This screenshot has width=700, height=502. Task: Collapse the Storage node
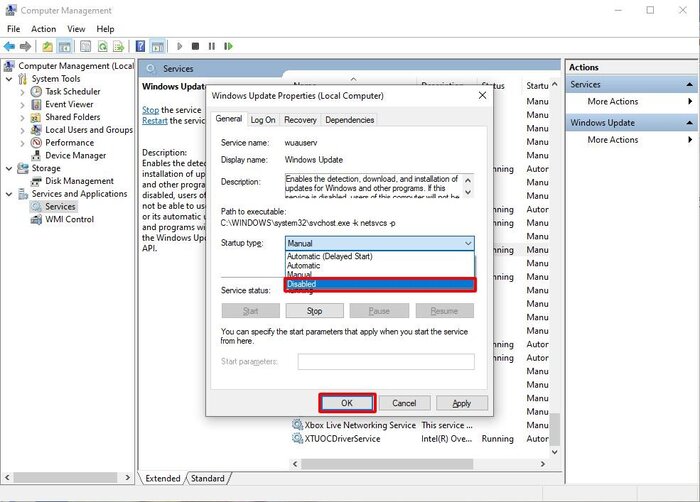pos(9,168)
